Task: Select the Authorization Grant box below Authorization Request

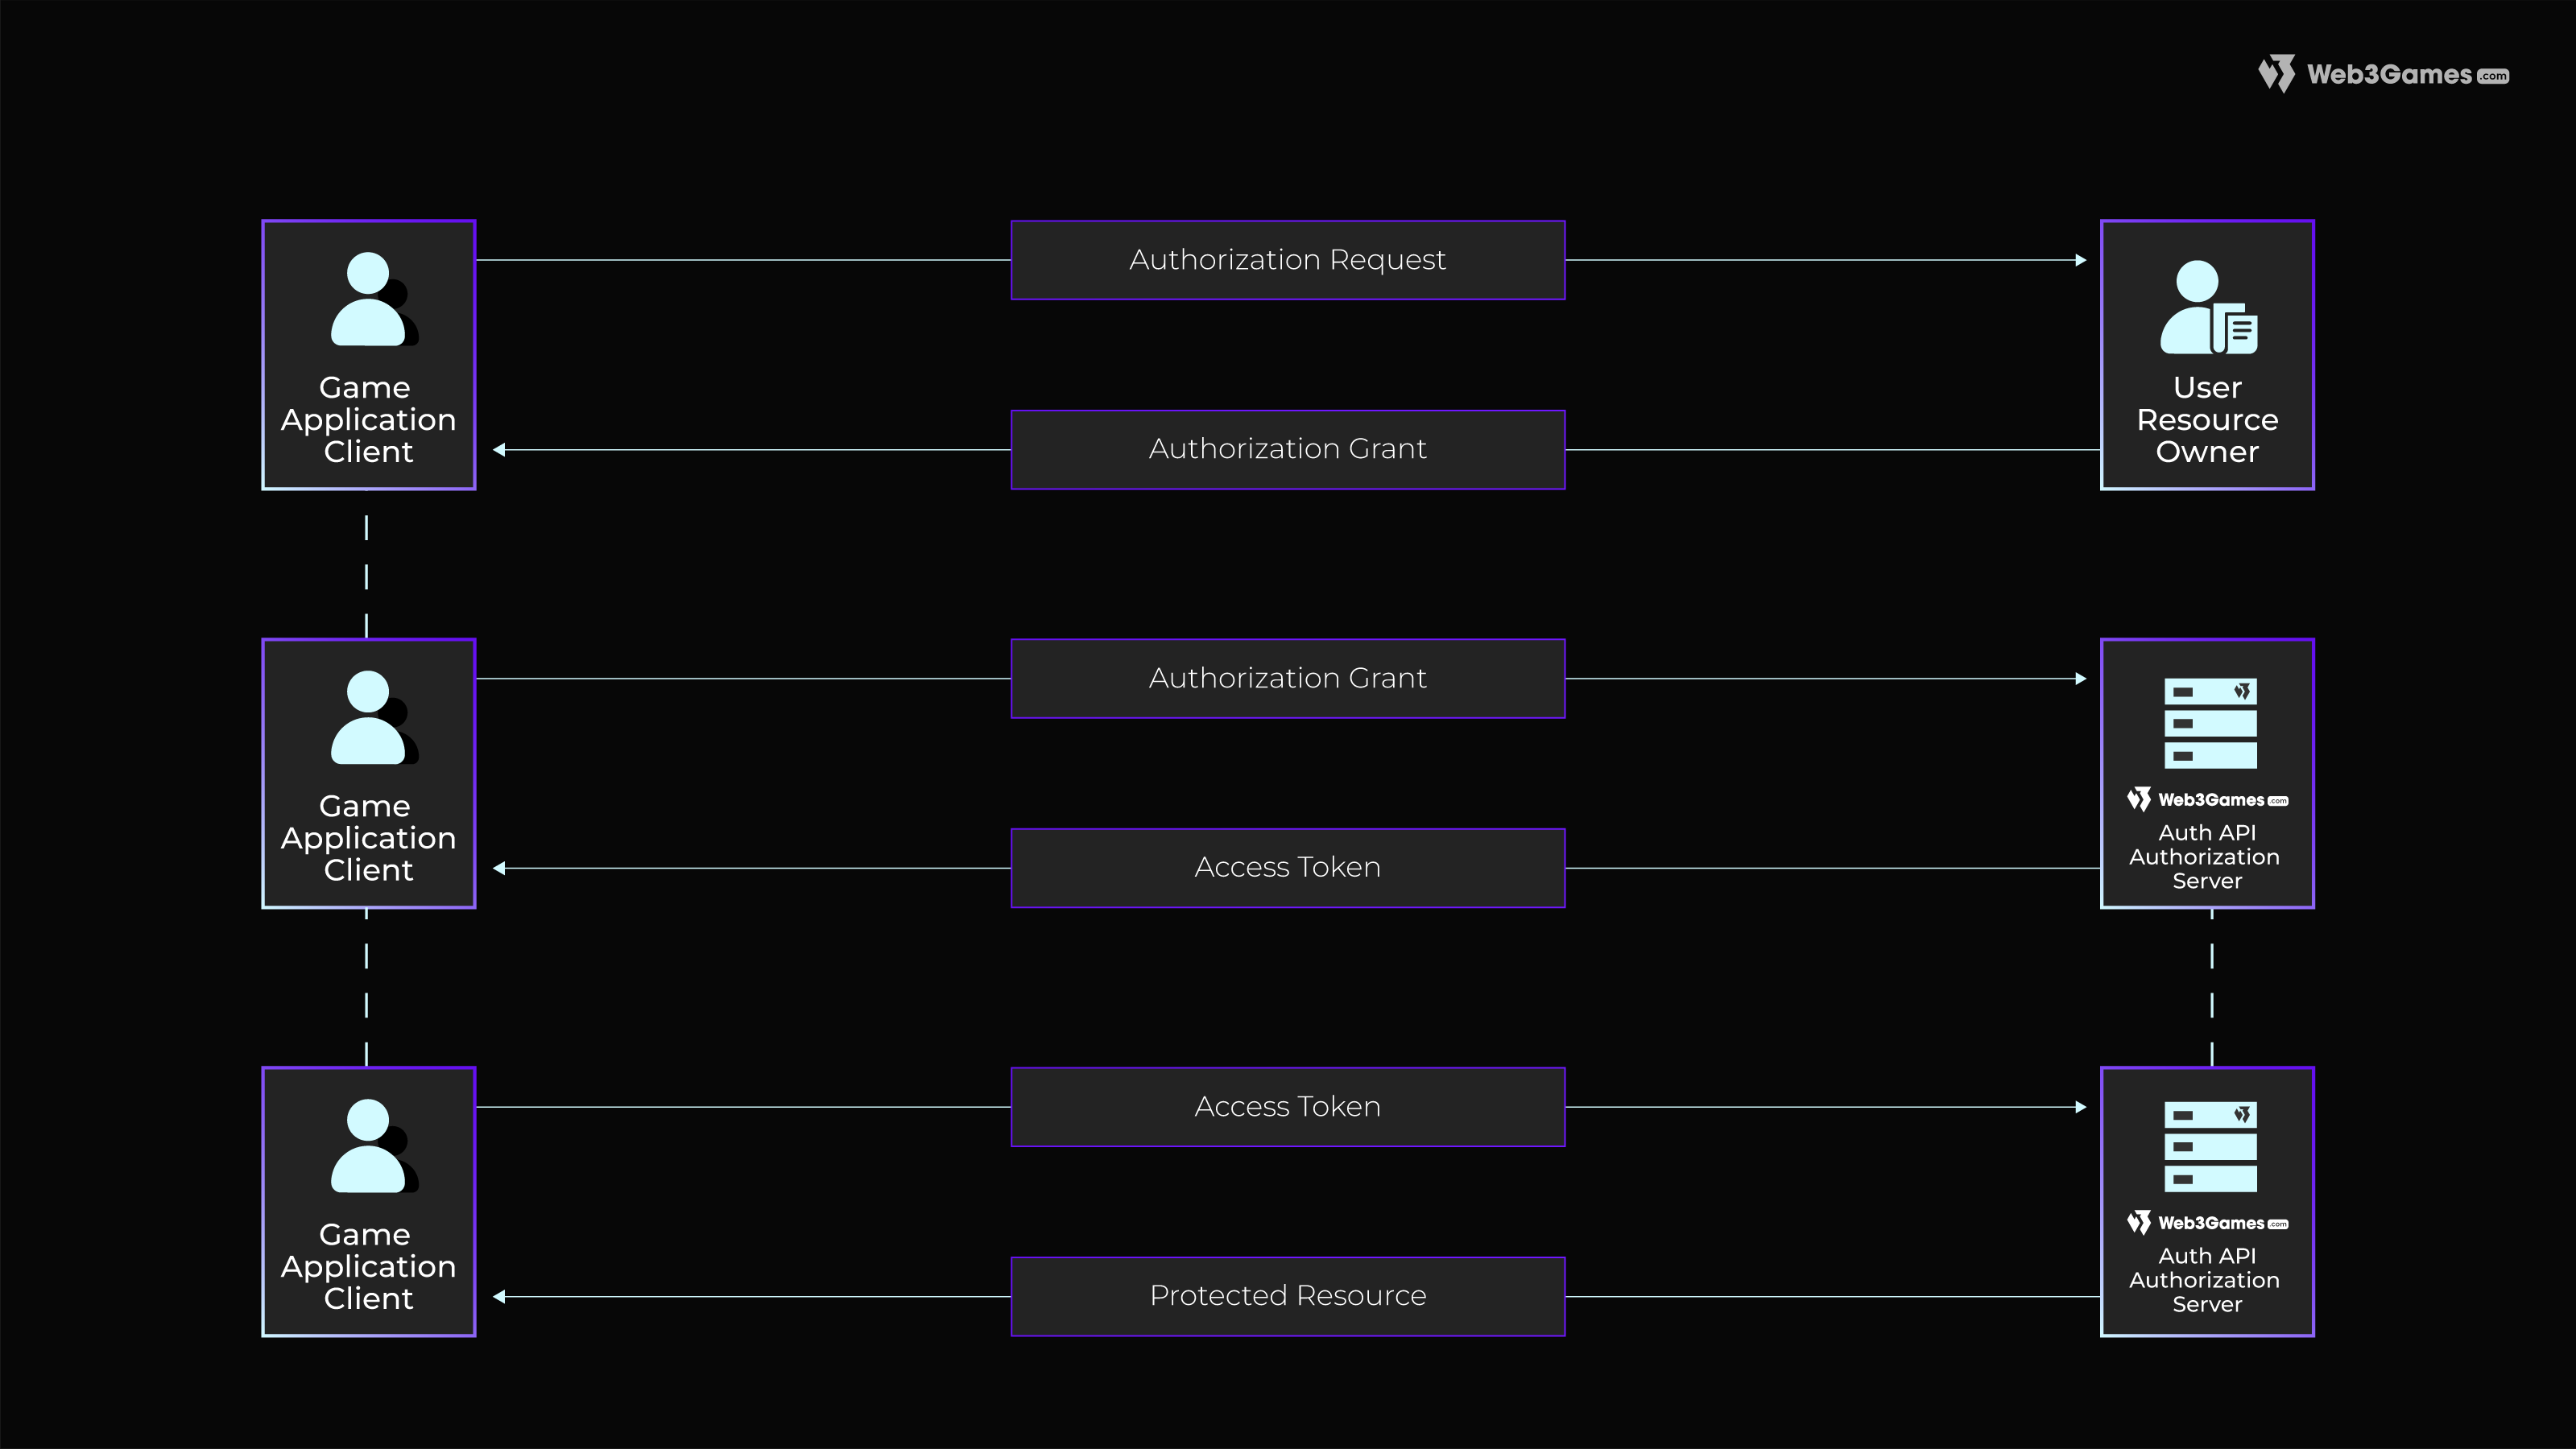Action: pos(1288,449)
